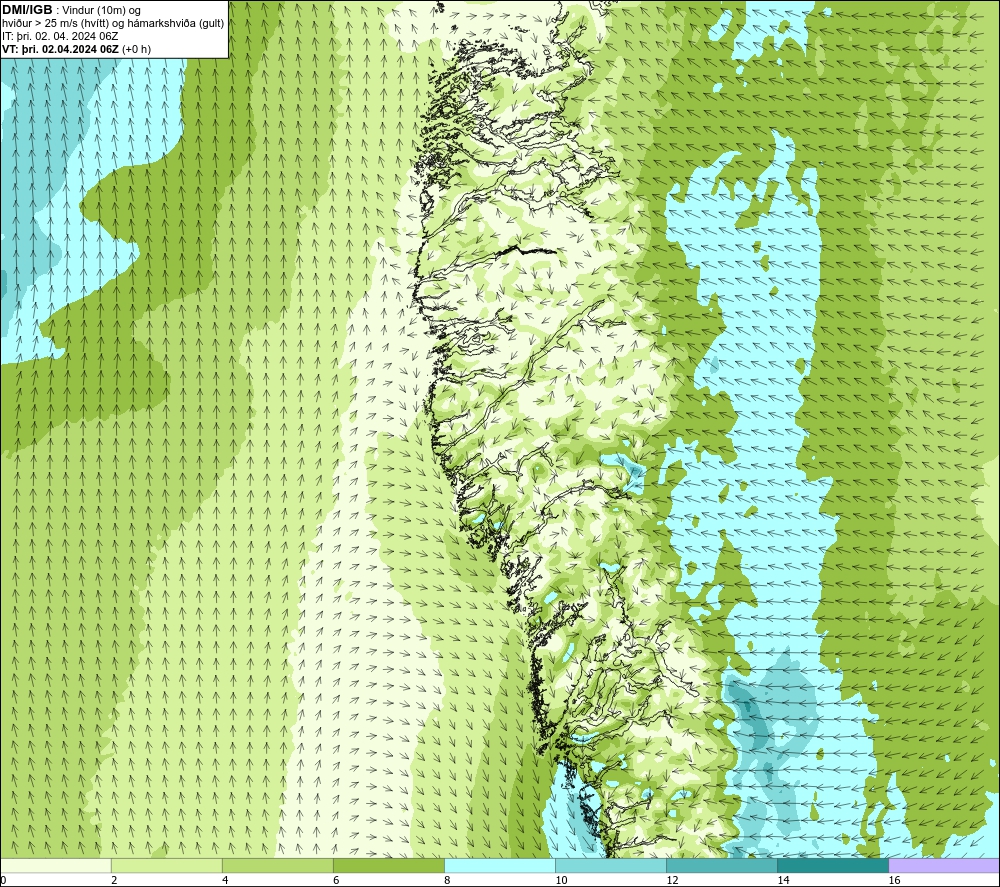Select the 12–14 m/s teal swatch

tap(721, 866)
